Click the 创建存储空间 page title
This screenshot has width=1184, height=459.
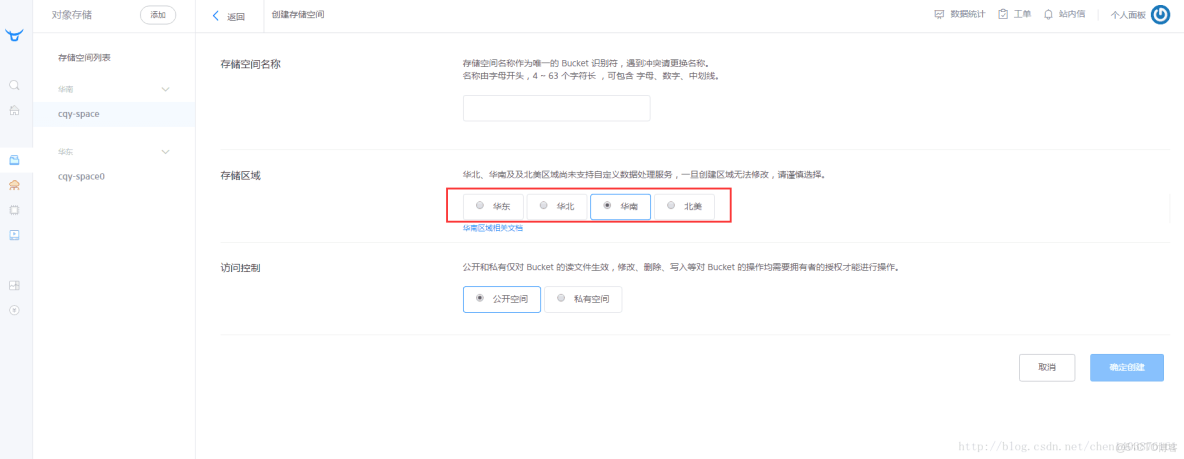pyautogui.click(x=298, y=14)
